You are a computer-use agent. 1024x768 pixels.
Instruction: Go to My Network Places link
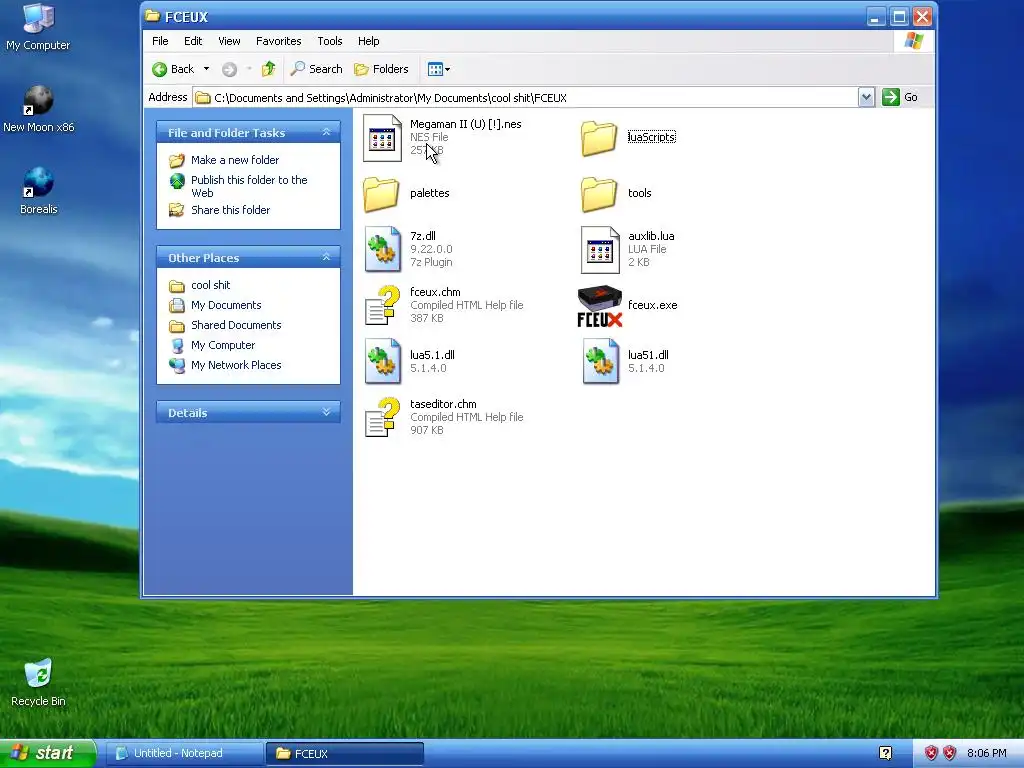click(236, 365)
